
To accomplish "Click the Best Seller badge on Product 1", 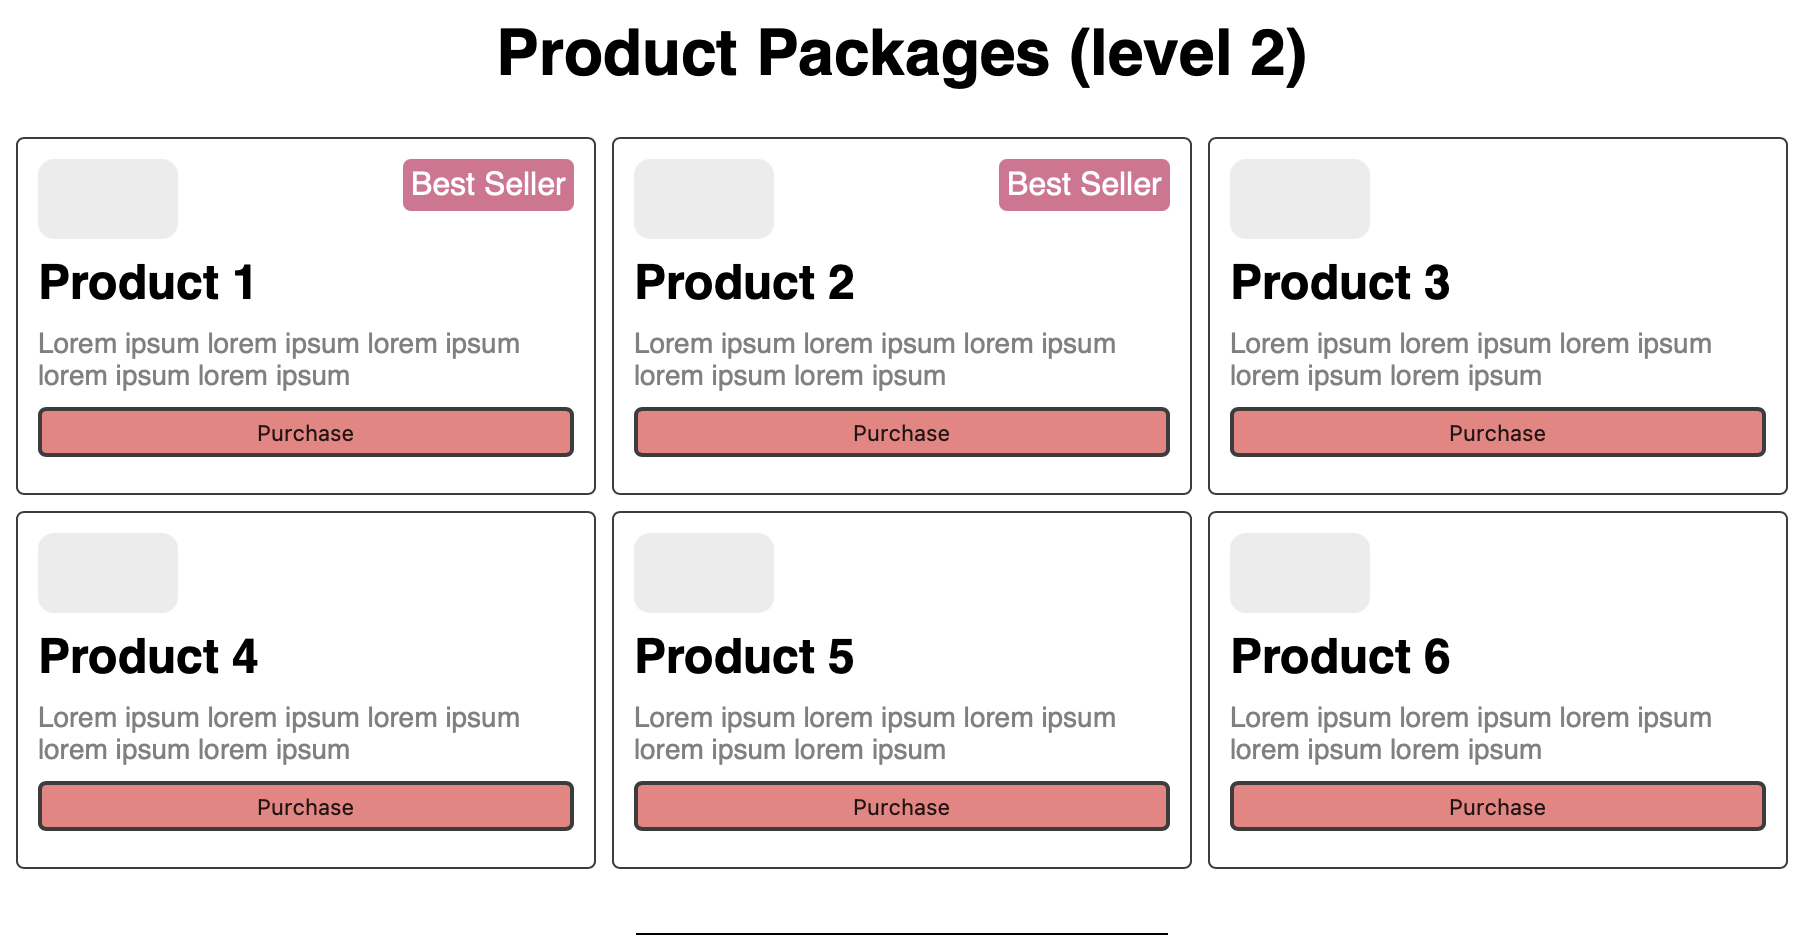I will point(488,185).
